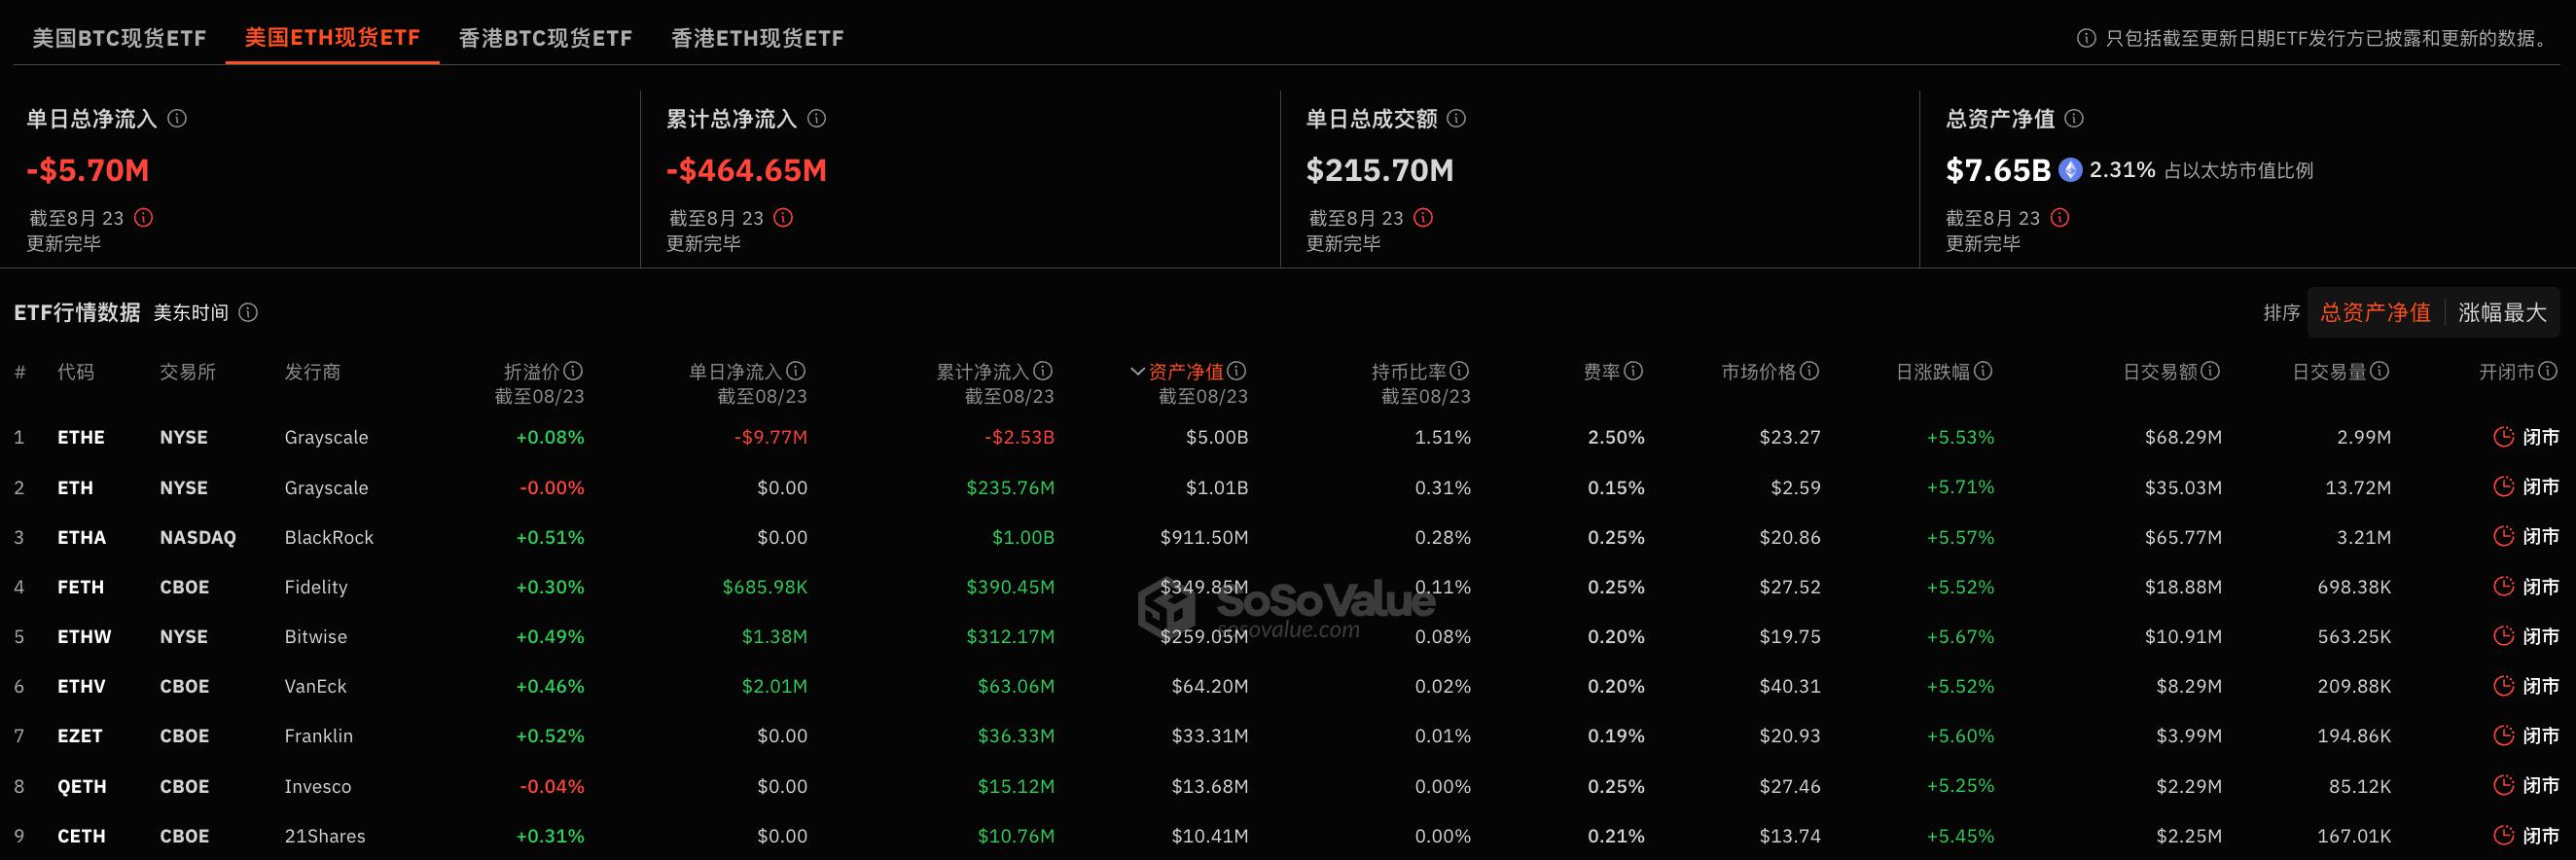
Task: Click issuer name VanEck
Action: click(x=316, y=686)
